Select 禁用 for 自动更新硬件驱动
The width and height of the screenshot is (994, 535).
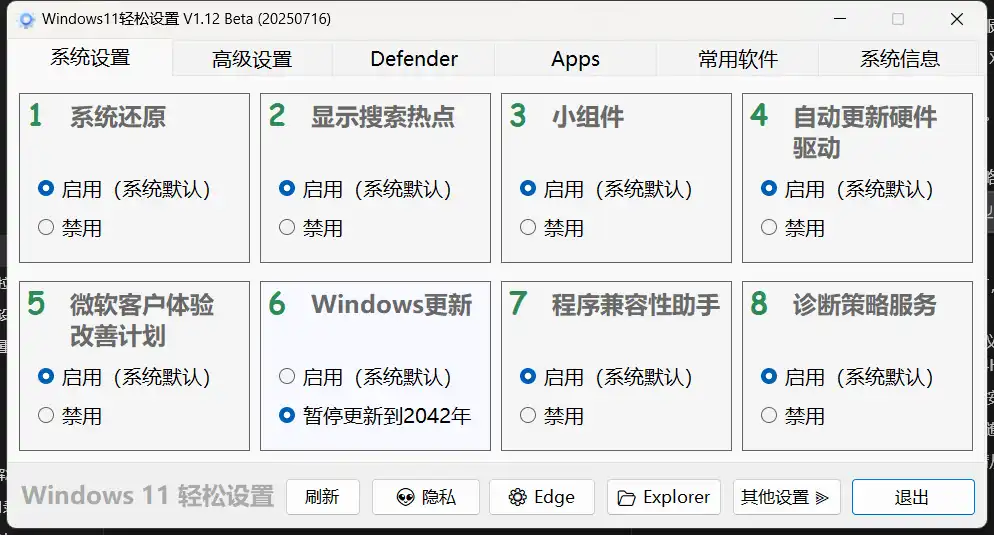click(792, 228)
